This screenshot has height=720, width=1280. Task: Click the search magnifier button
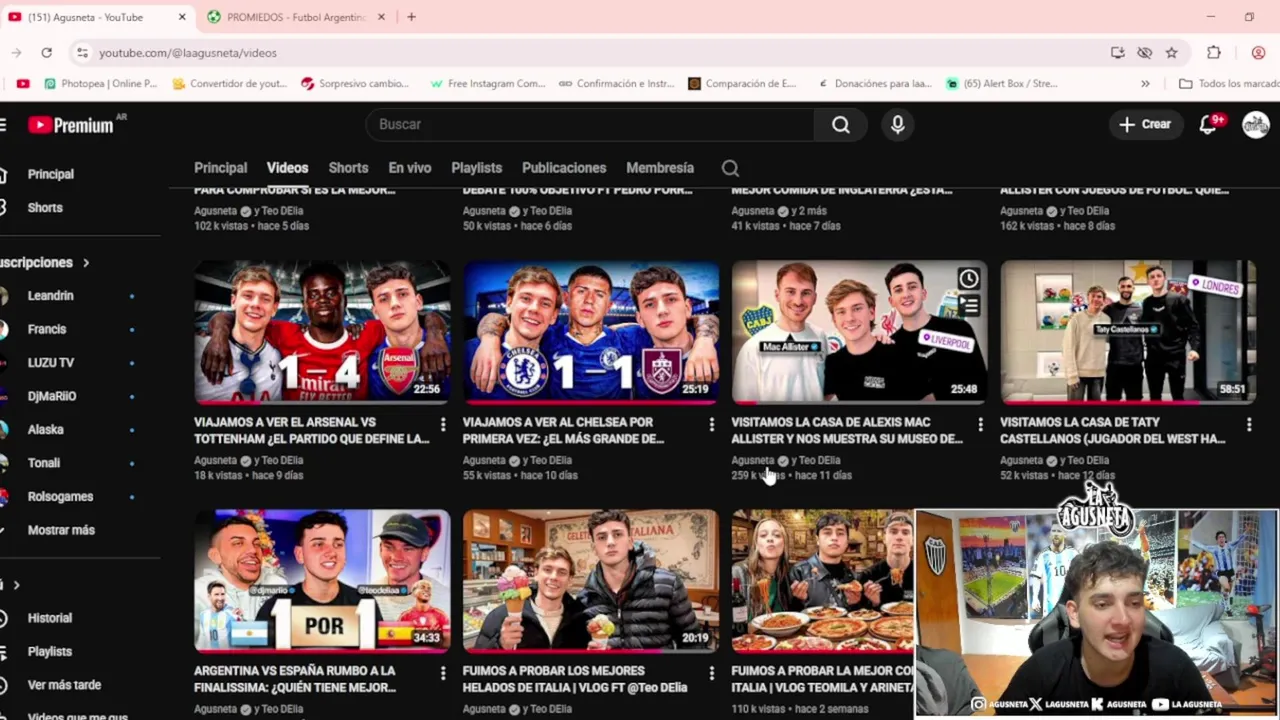(841, 124)
